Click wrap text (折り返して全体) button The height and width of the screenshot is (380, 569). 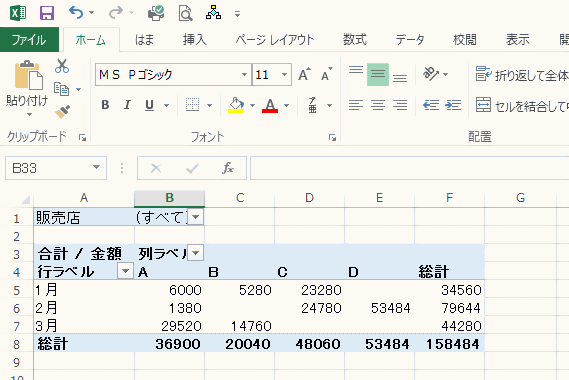[522, 74]
